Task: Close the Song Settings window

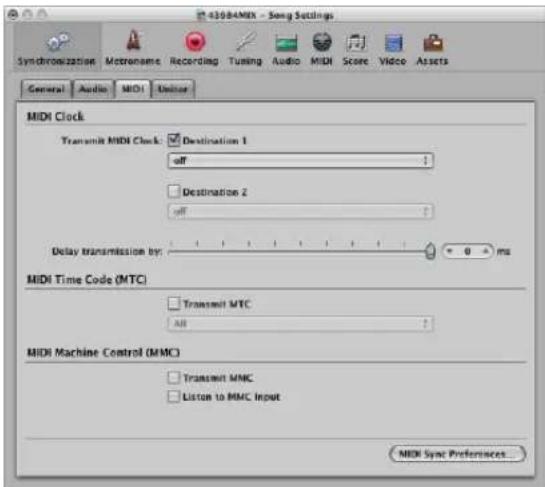Action: click(13, 14)
